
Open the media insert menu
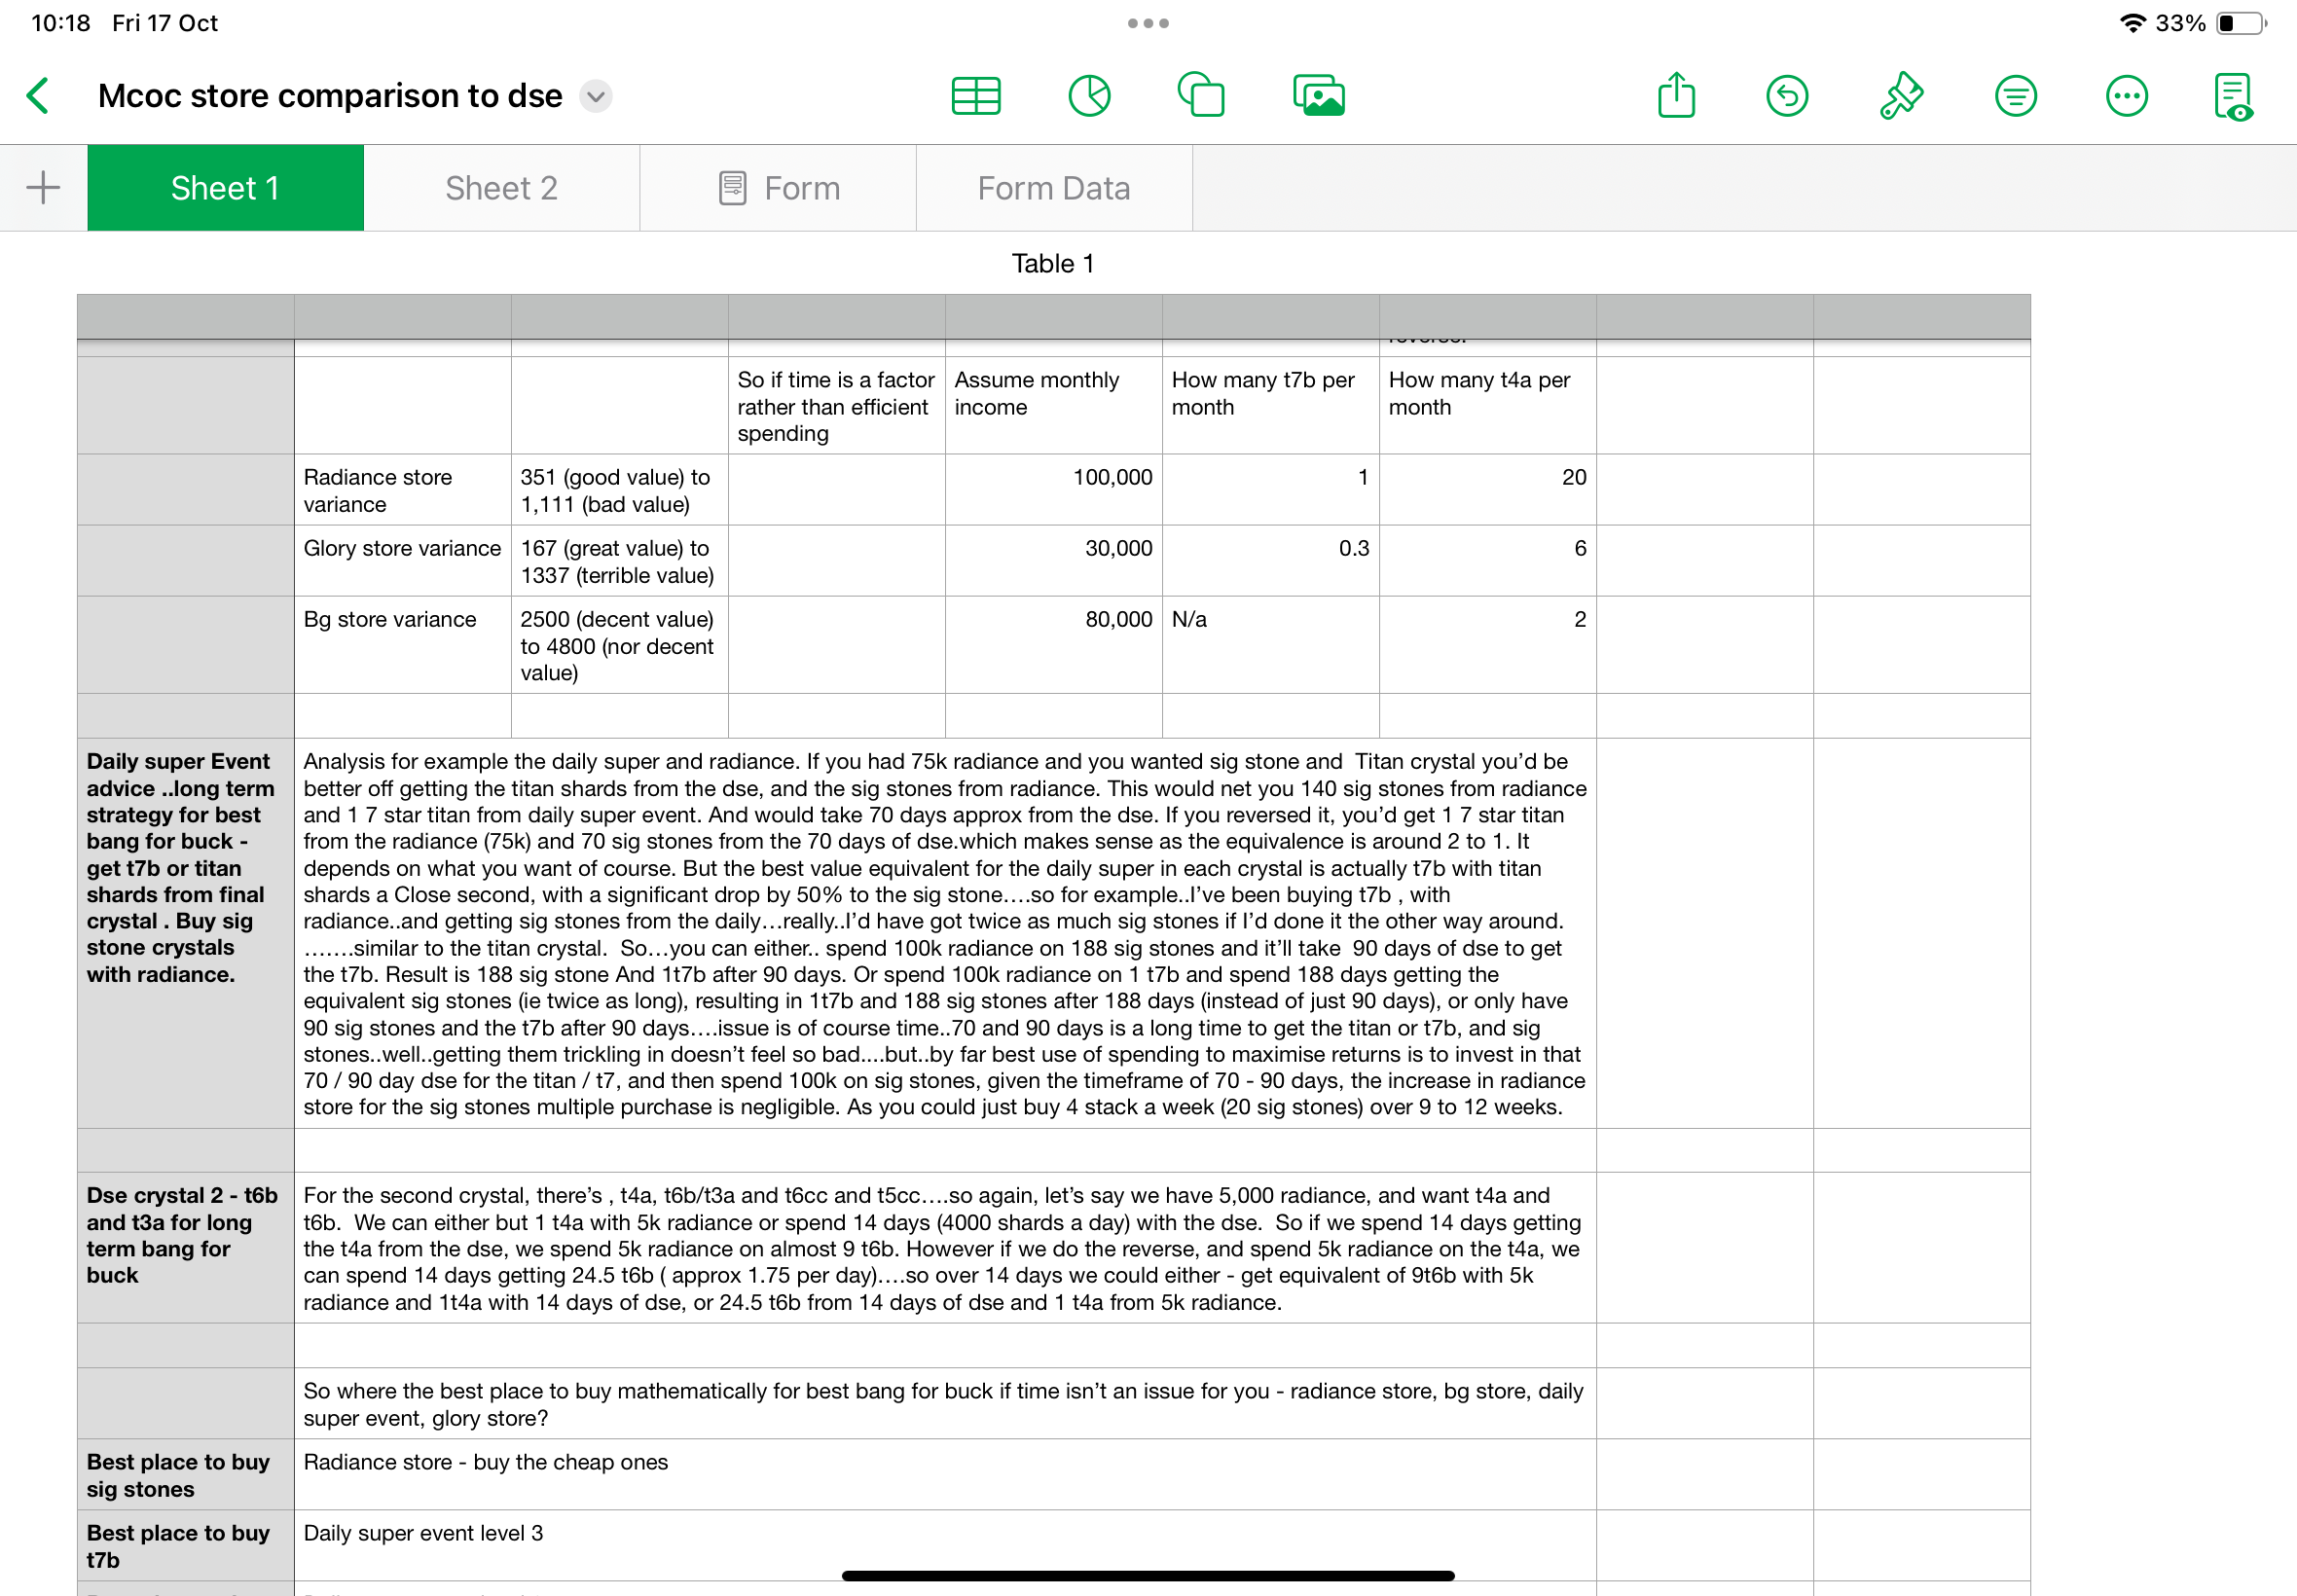1318,96
